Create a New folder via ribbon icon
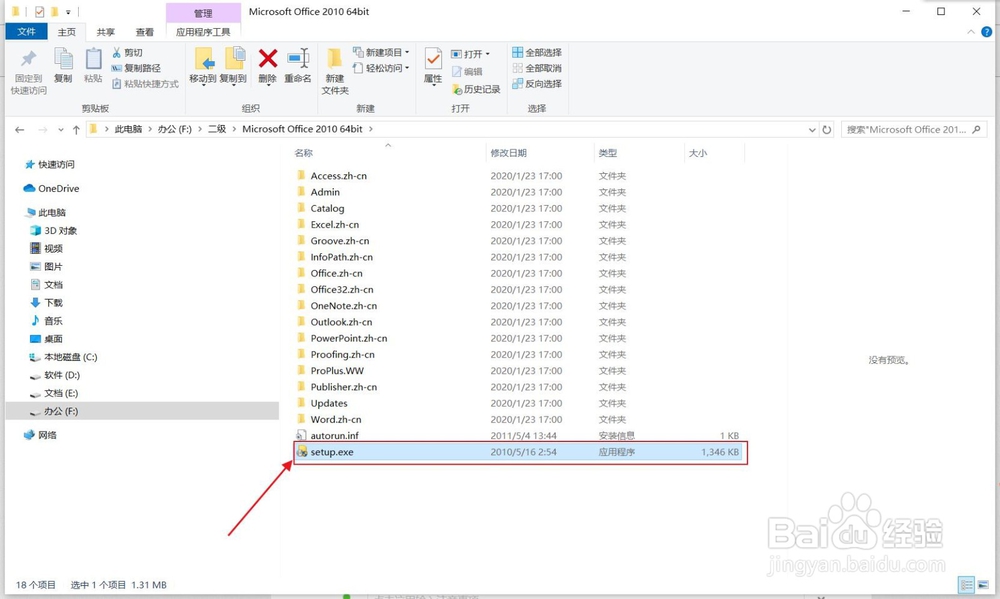Image resolution: width=1000 pixels, height=599 pixels. 334,58
